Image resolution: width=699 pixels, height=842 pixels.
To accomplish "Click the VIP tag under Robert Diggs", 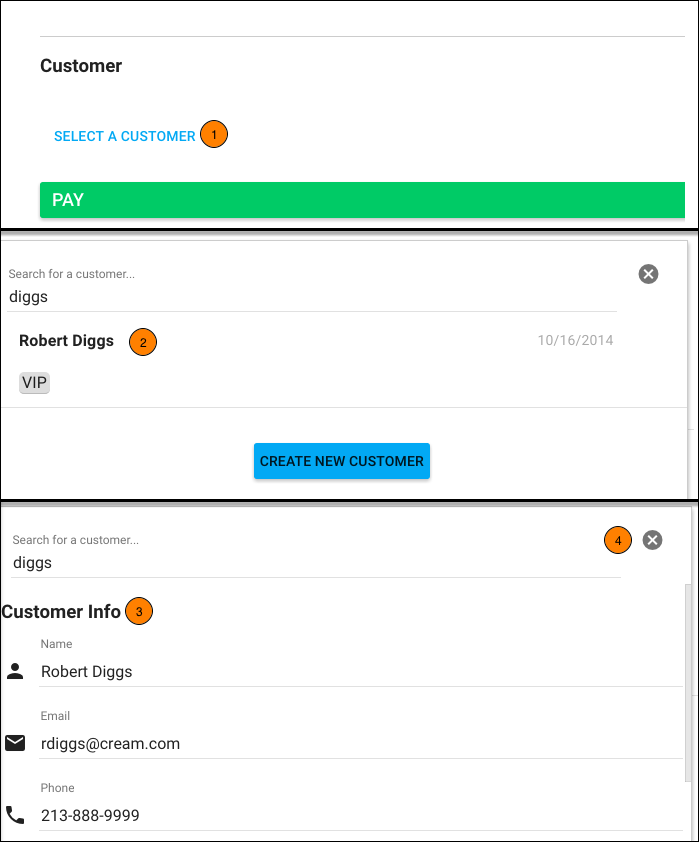I will click(x=34, y=383).
